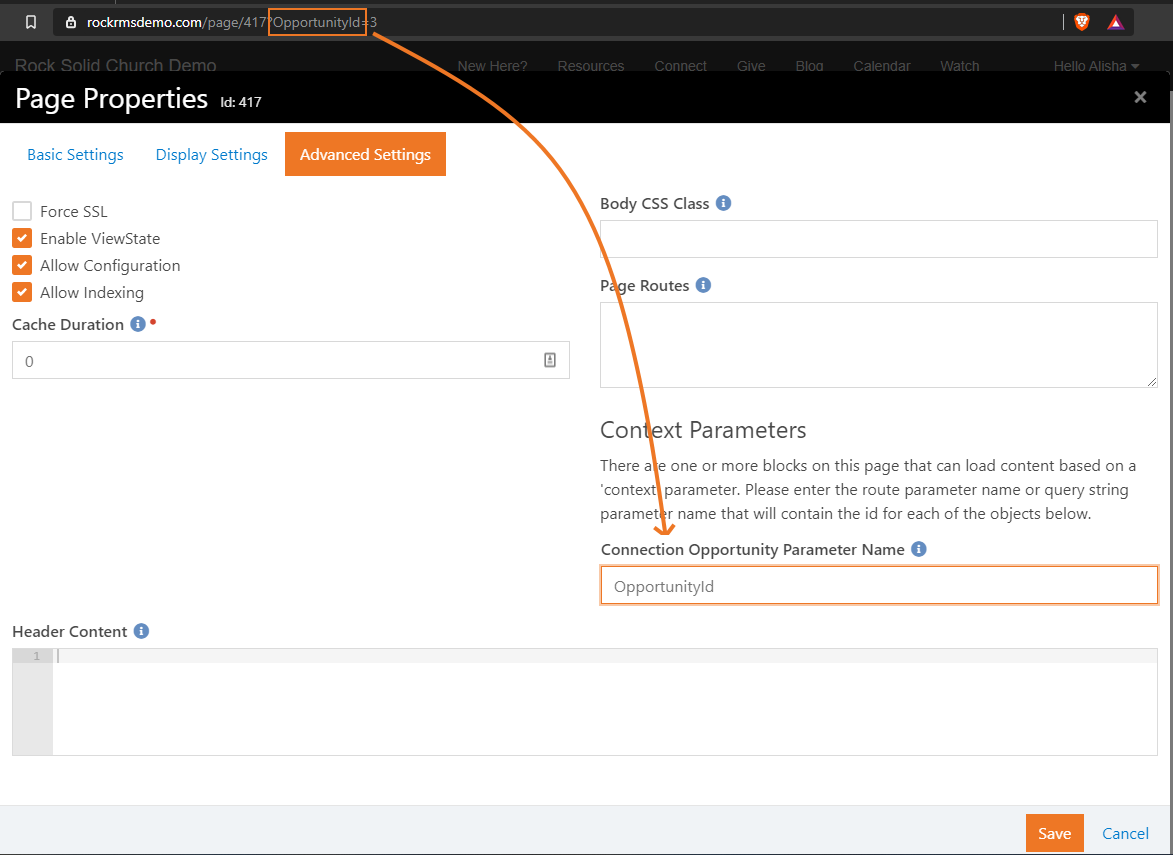This screenshot has height=855, width=1173.
Task: Focus the Body CSS Class field
Action: click(878, 239)
